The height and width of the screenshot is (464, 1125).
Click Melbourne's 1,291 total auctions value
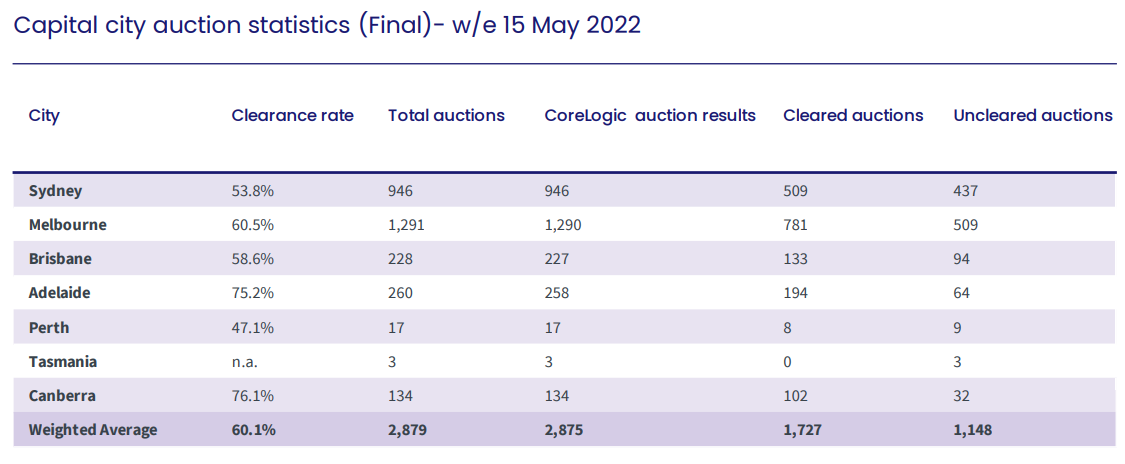pyautogui.click(x=406, y=224)
